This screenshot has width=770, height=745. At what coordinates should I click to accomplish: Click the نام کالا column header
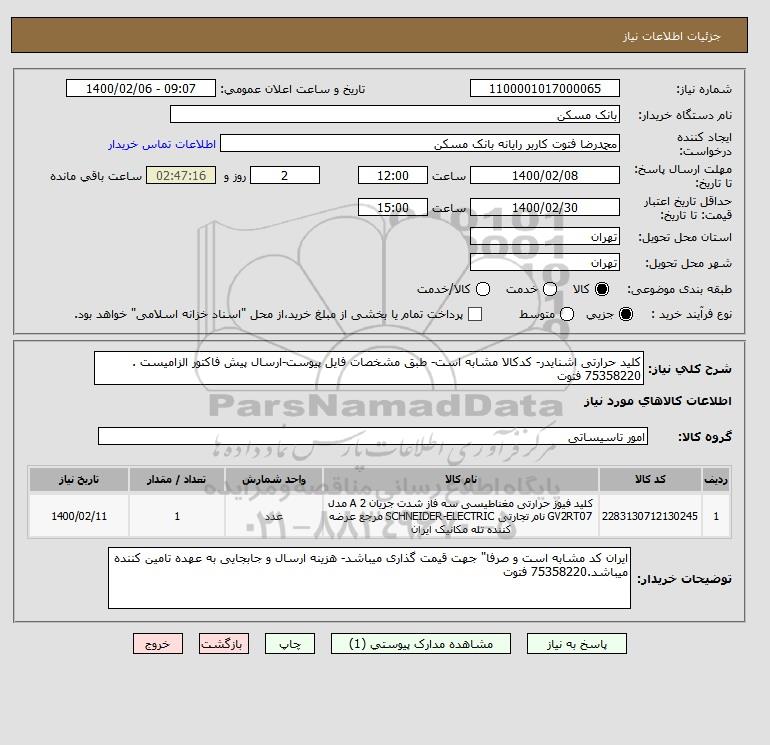461,479
